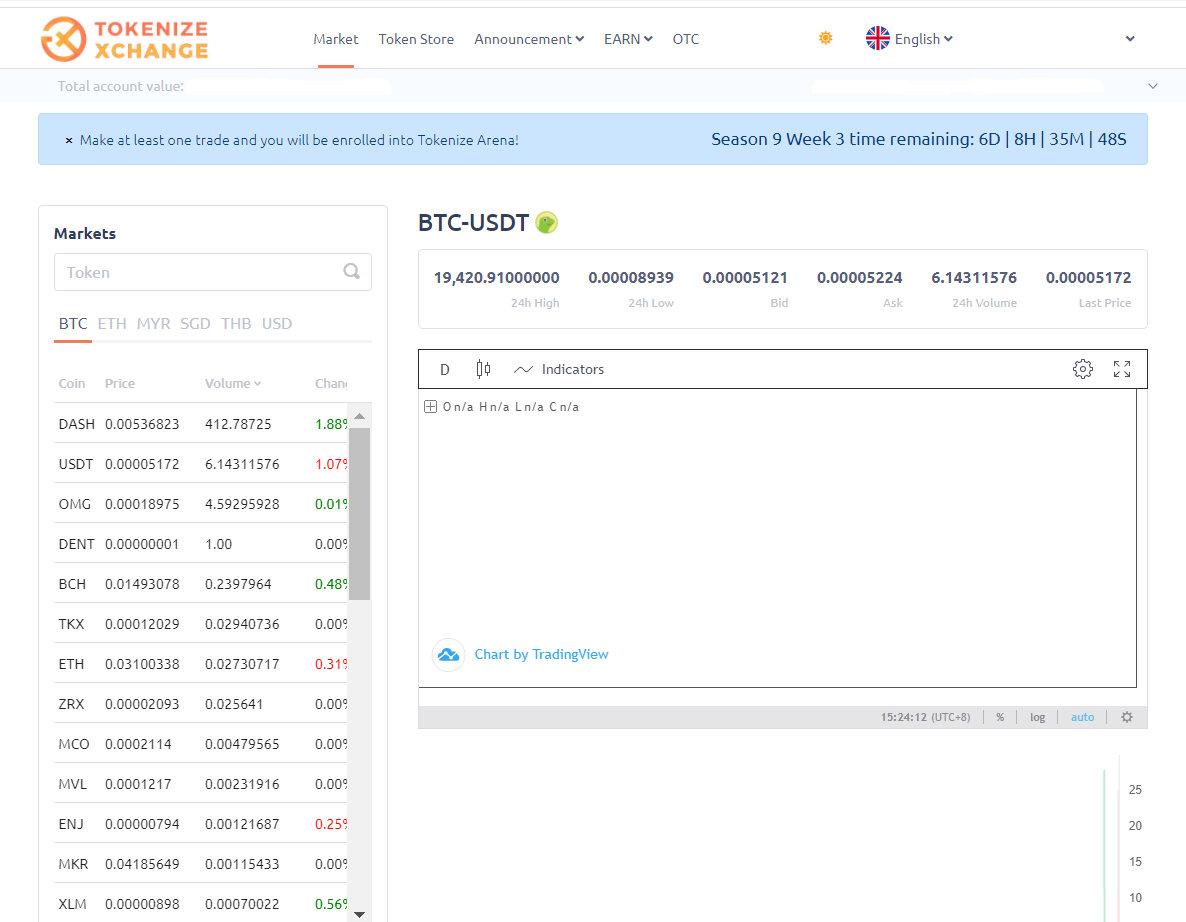Image resolution: width=1186 pixels, height=922 pixels.
Task: Sort markets by Coin column header
Action: pos(72,383)
